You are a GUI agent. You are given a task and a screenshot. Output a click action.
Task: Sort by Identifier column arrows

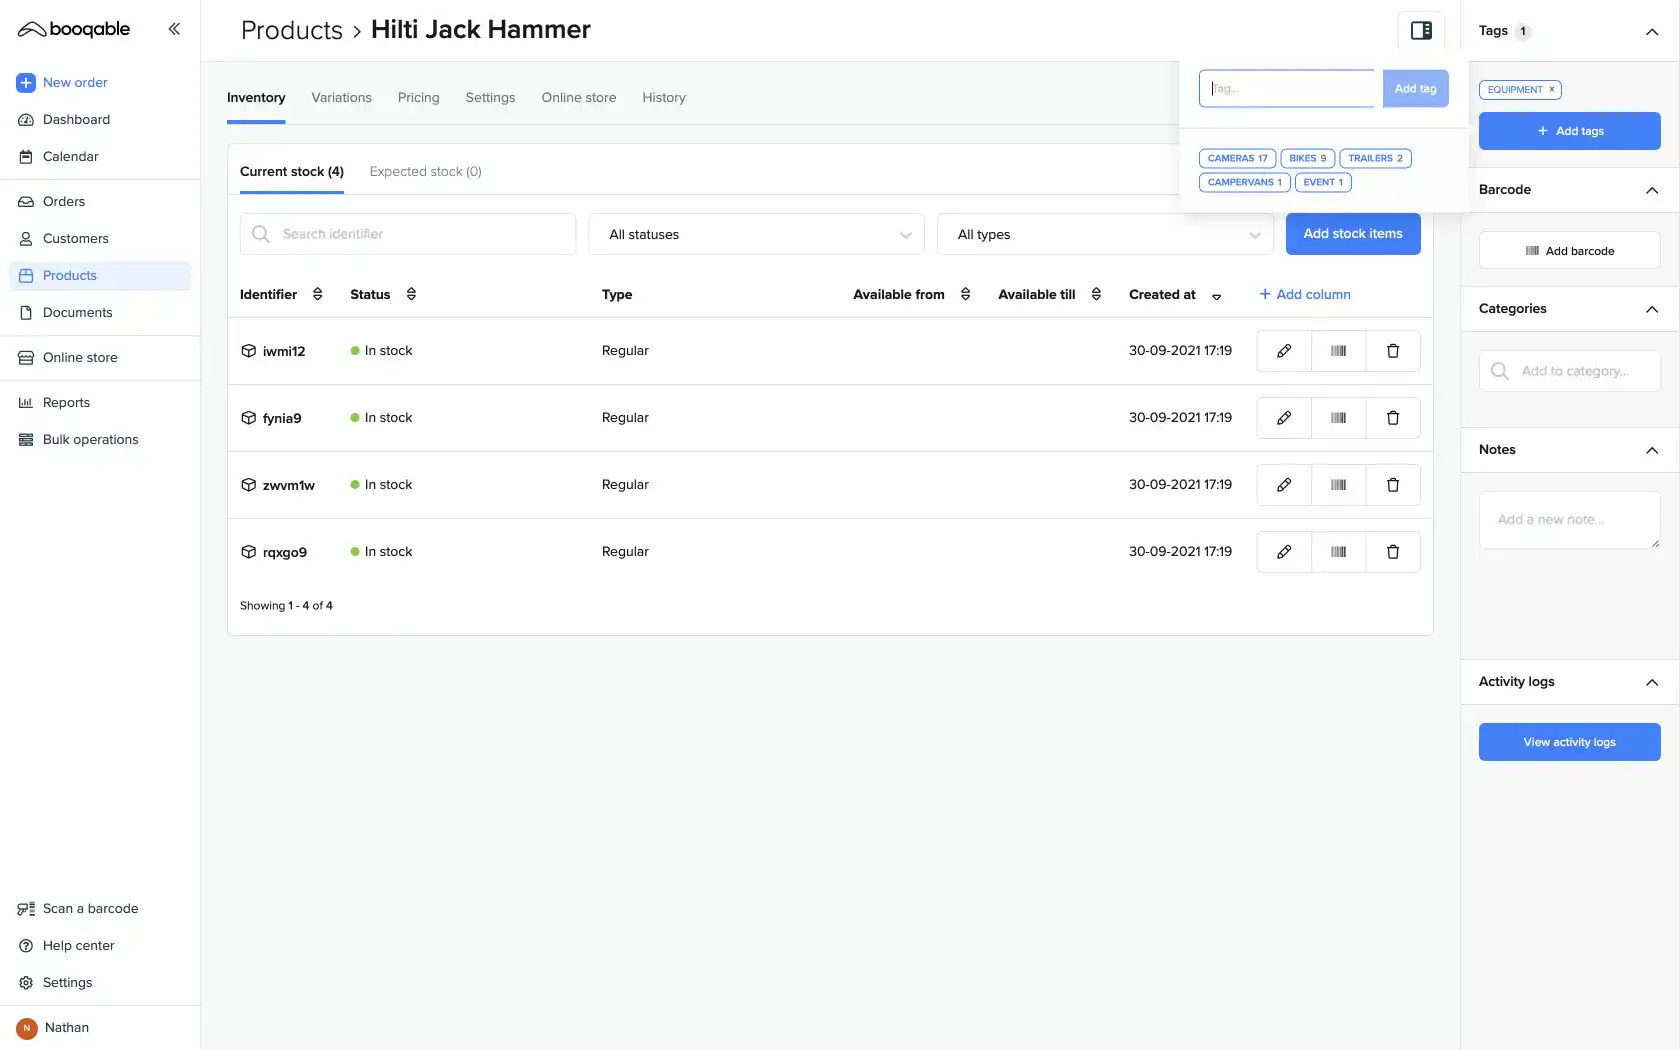[318, 294]
